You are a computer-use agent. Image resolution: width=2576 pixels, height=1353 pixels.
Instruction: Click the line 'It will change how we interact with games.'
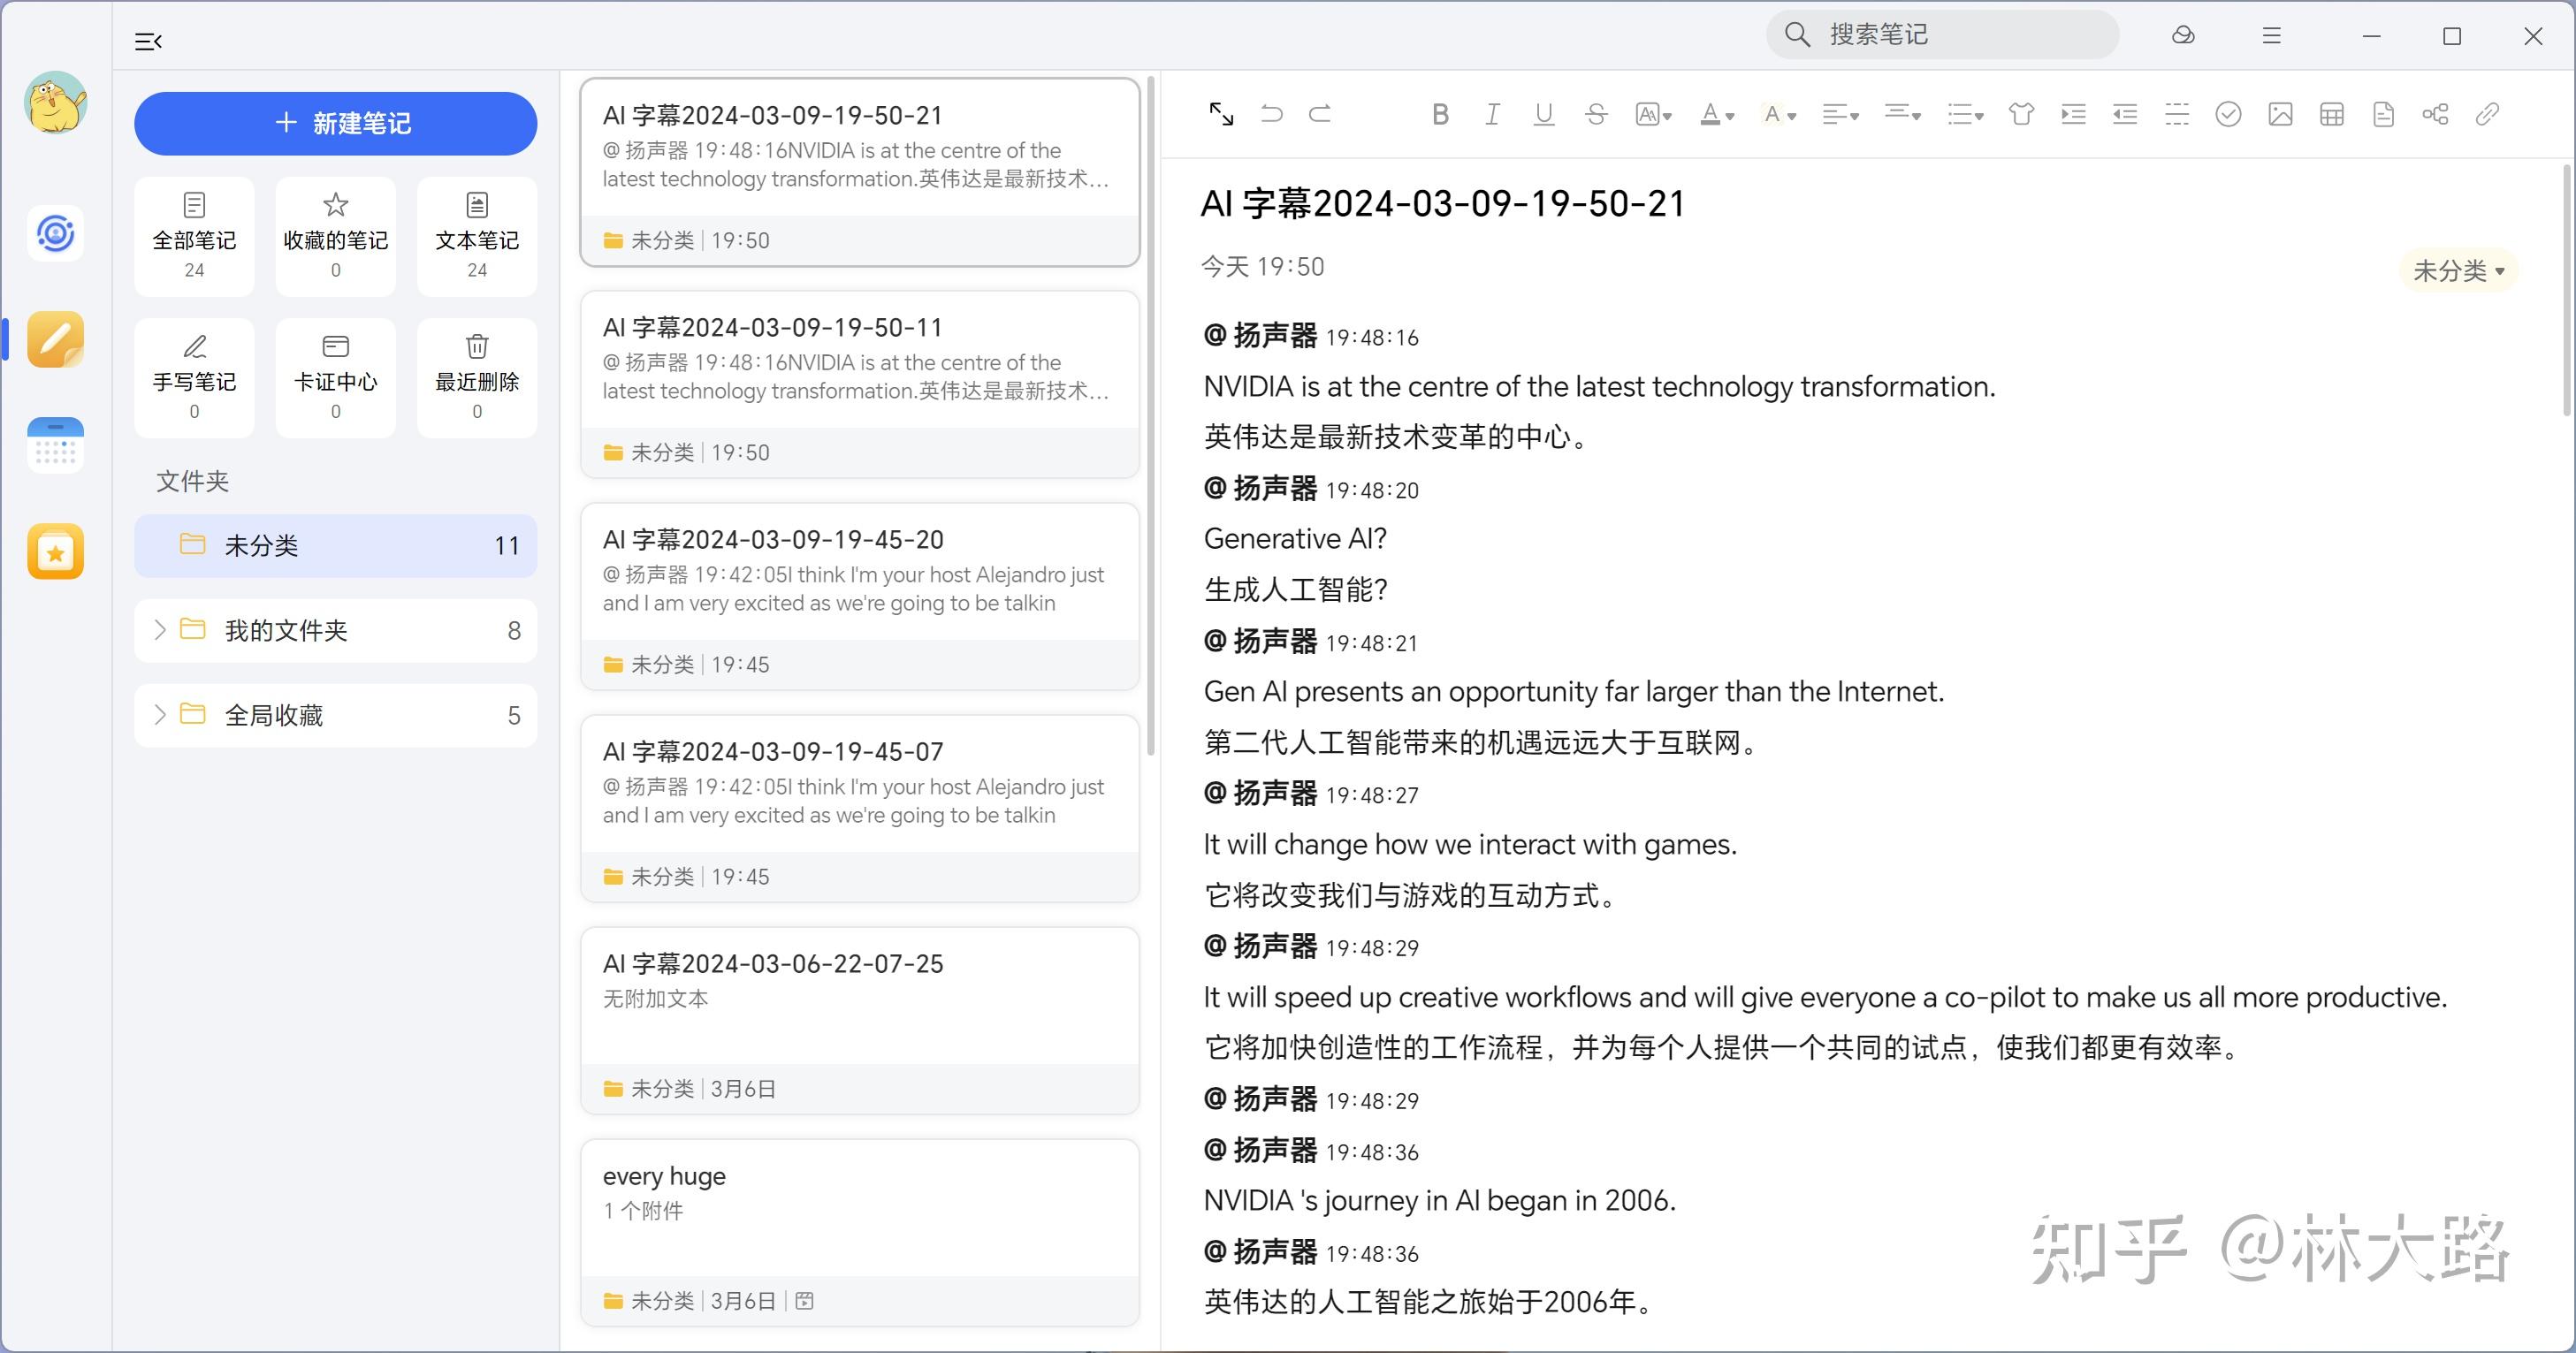[1470, 845]
